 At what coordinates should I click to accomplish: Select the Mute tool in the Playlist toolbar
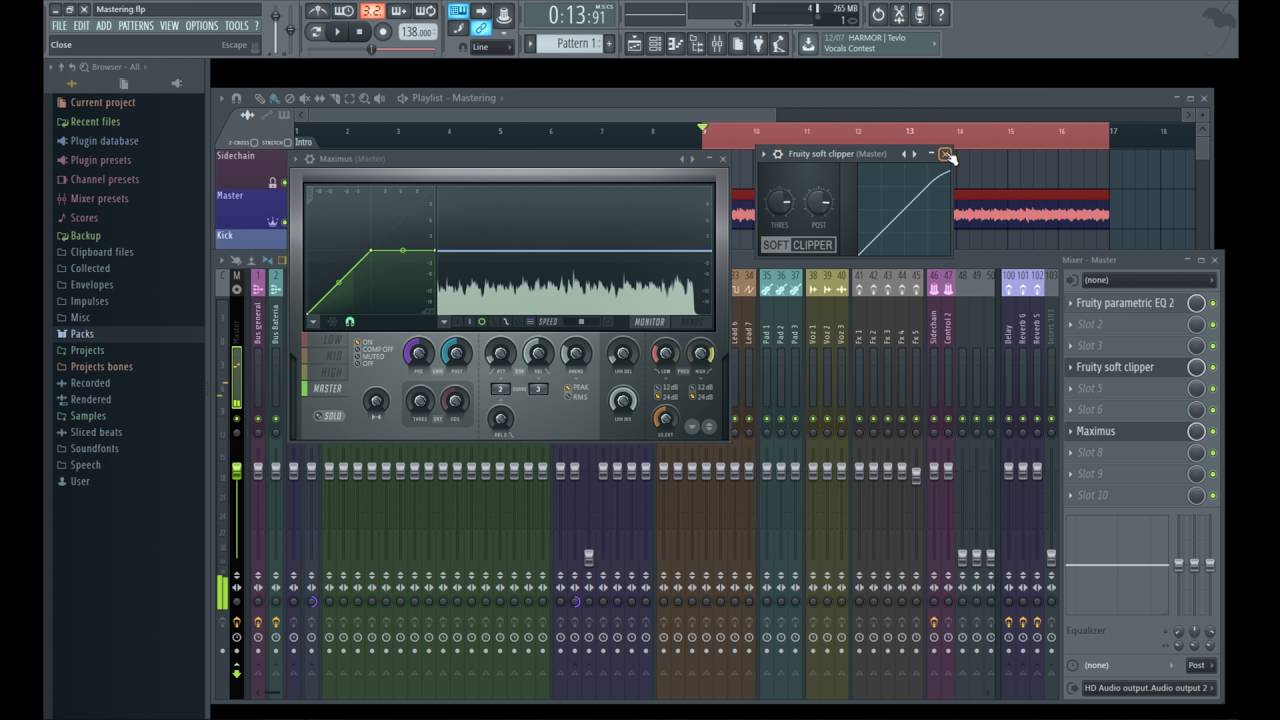305,99
